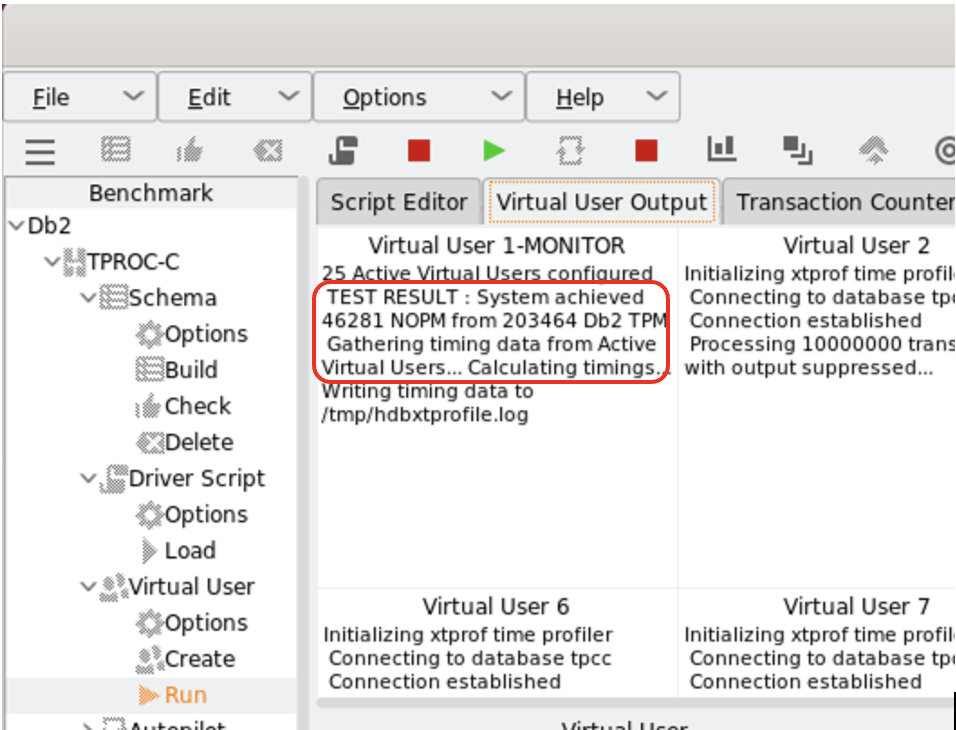Click the orange arrow icon beside Run

[149, 695]
